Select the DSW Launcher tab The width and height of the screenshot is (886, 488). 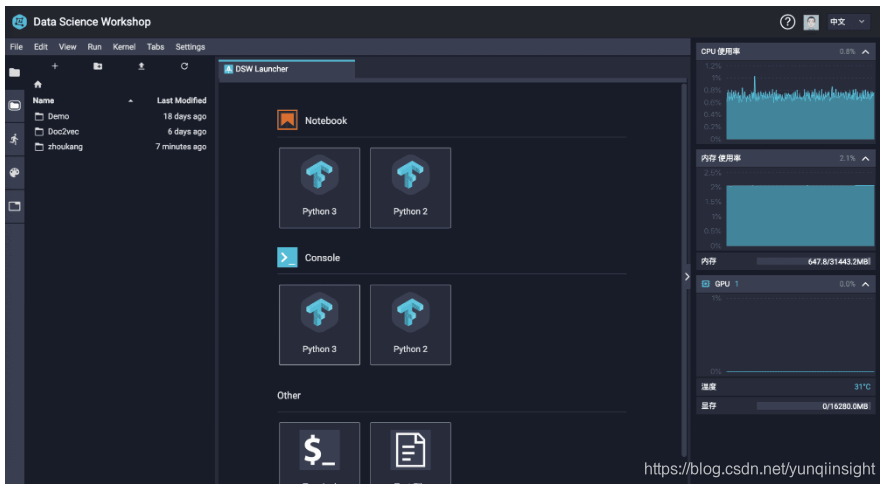click(286, 69)
